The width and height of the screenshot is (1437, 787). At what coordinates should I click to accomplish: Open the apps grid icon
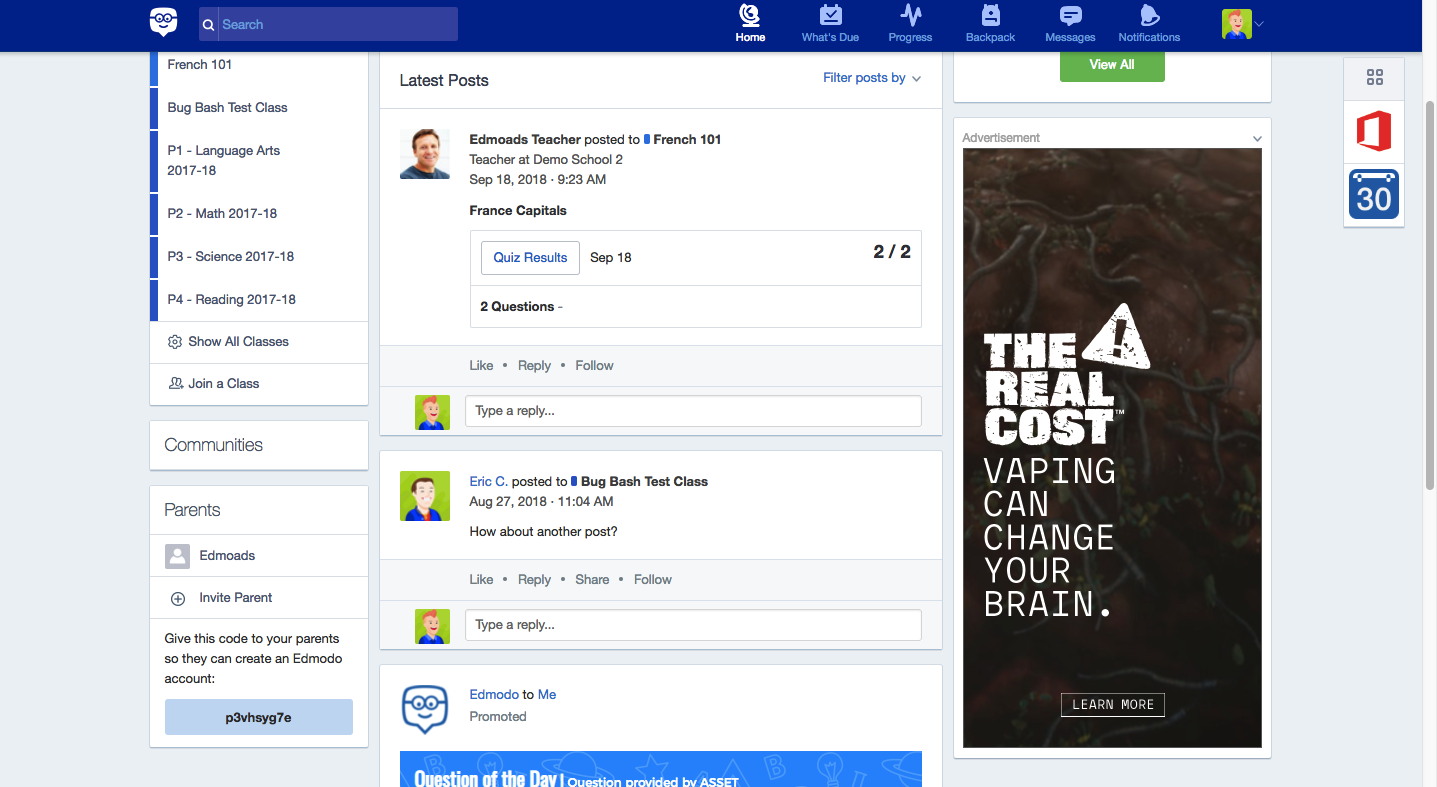pyautogui.click(x=1374, y=78)
